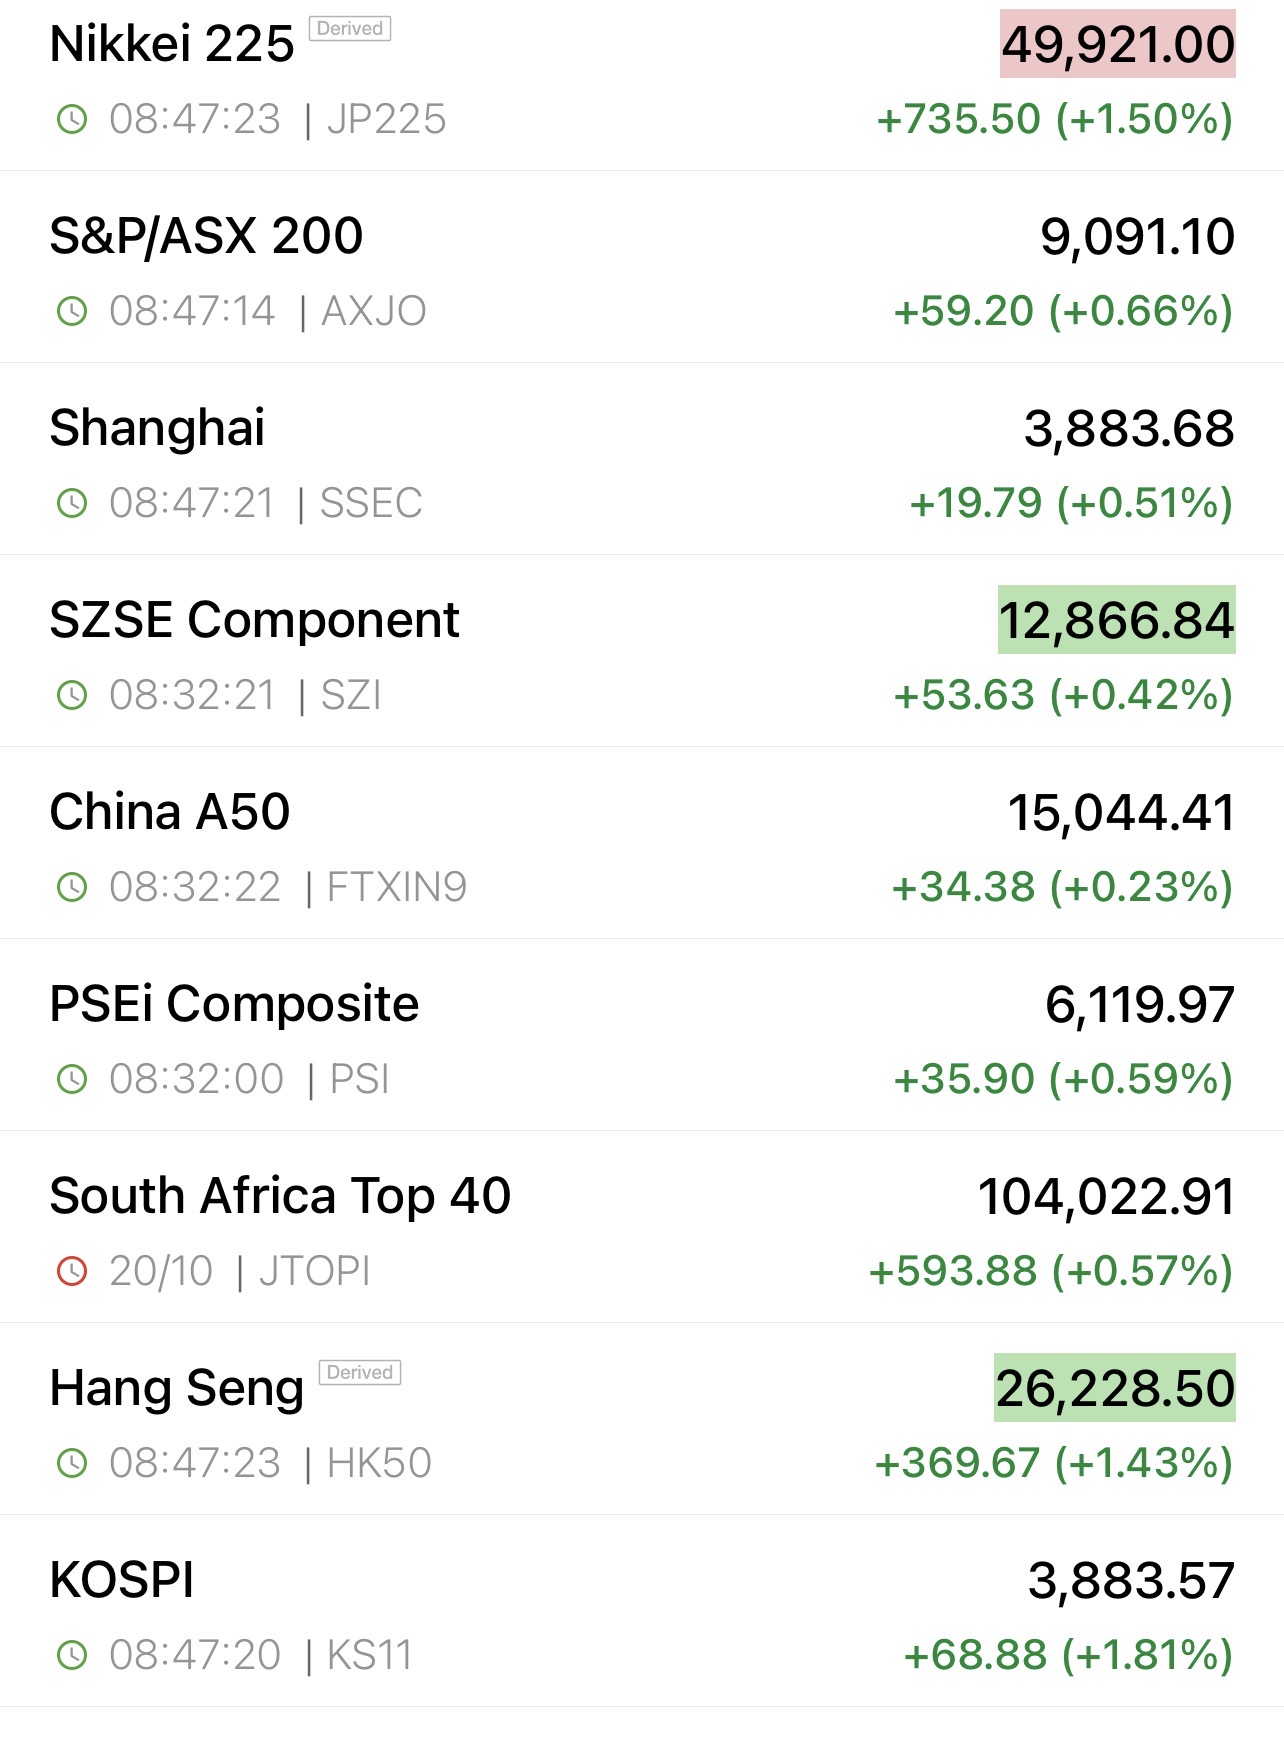The height and width of the screenshot is (1739, 1284).
Task: Click the red closed-market clock for South Africa
Action: [72, 1272]
